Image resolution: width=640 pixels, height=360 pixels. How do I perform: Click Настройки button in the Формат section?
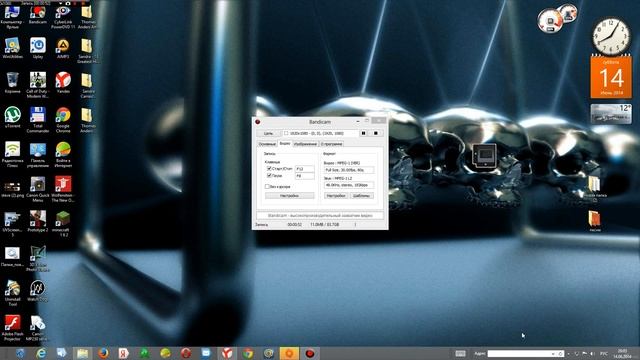(x=336, y=196)
